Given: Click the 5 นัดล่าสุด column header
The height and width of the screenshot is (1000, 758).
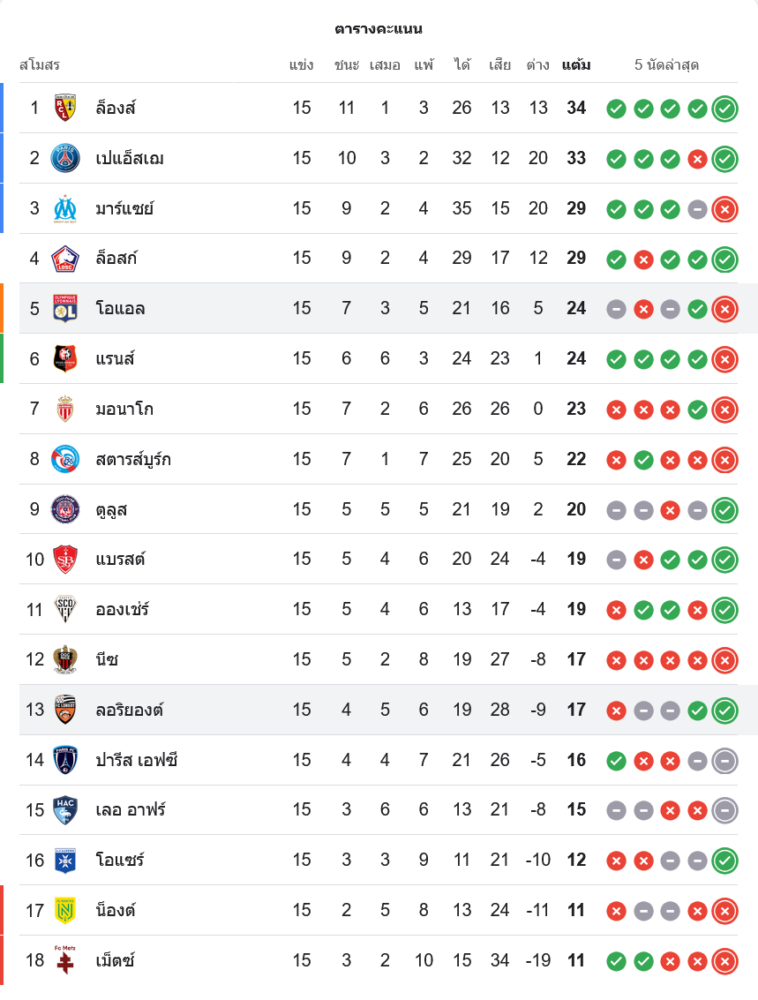Looking at the screenshot, I should pyautogui.click(x=666, y=65).
